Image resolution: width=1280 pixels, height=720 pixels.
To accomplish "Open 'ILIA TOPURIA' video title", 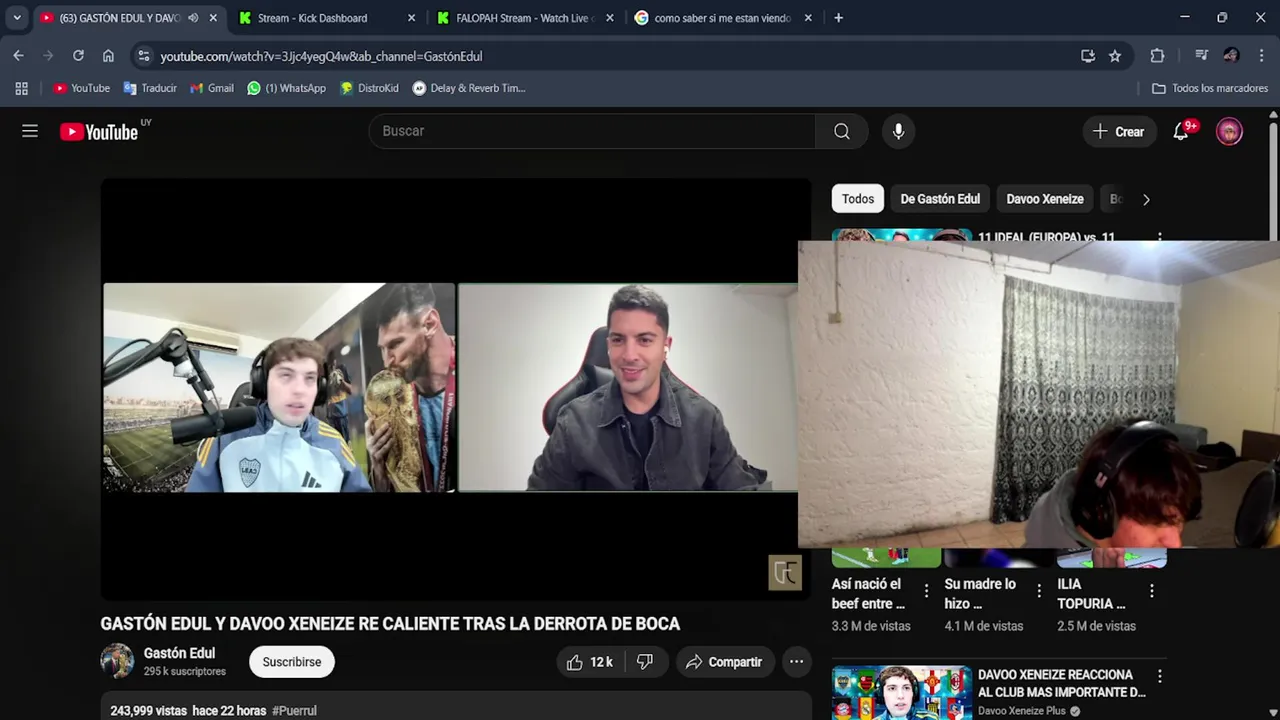I will [1091, 594].
